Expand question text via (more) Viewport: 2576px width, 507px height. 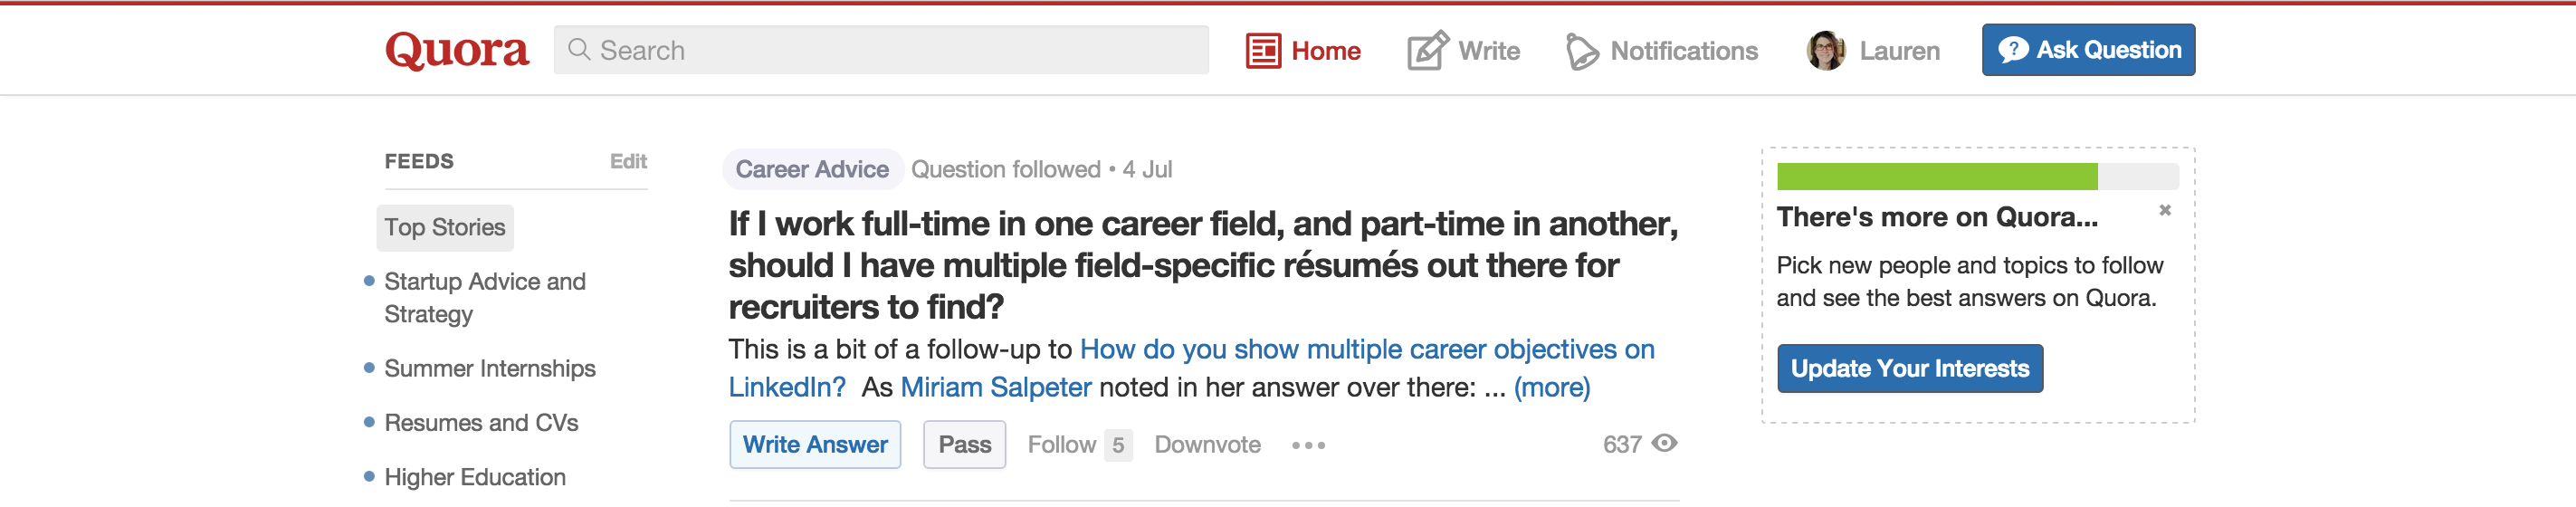point(1551,387)
